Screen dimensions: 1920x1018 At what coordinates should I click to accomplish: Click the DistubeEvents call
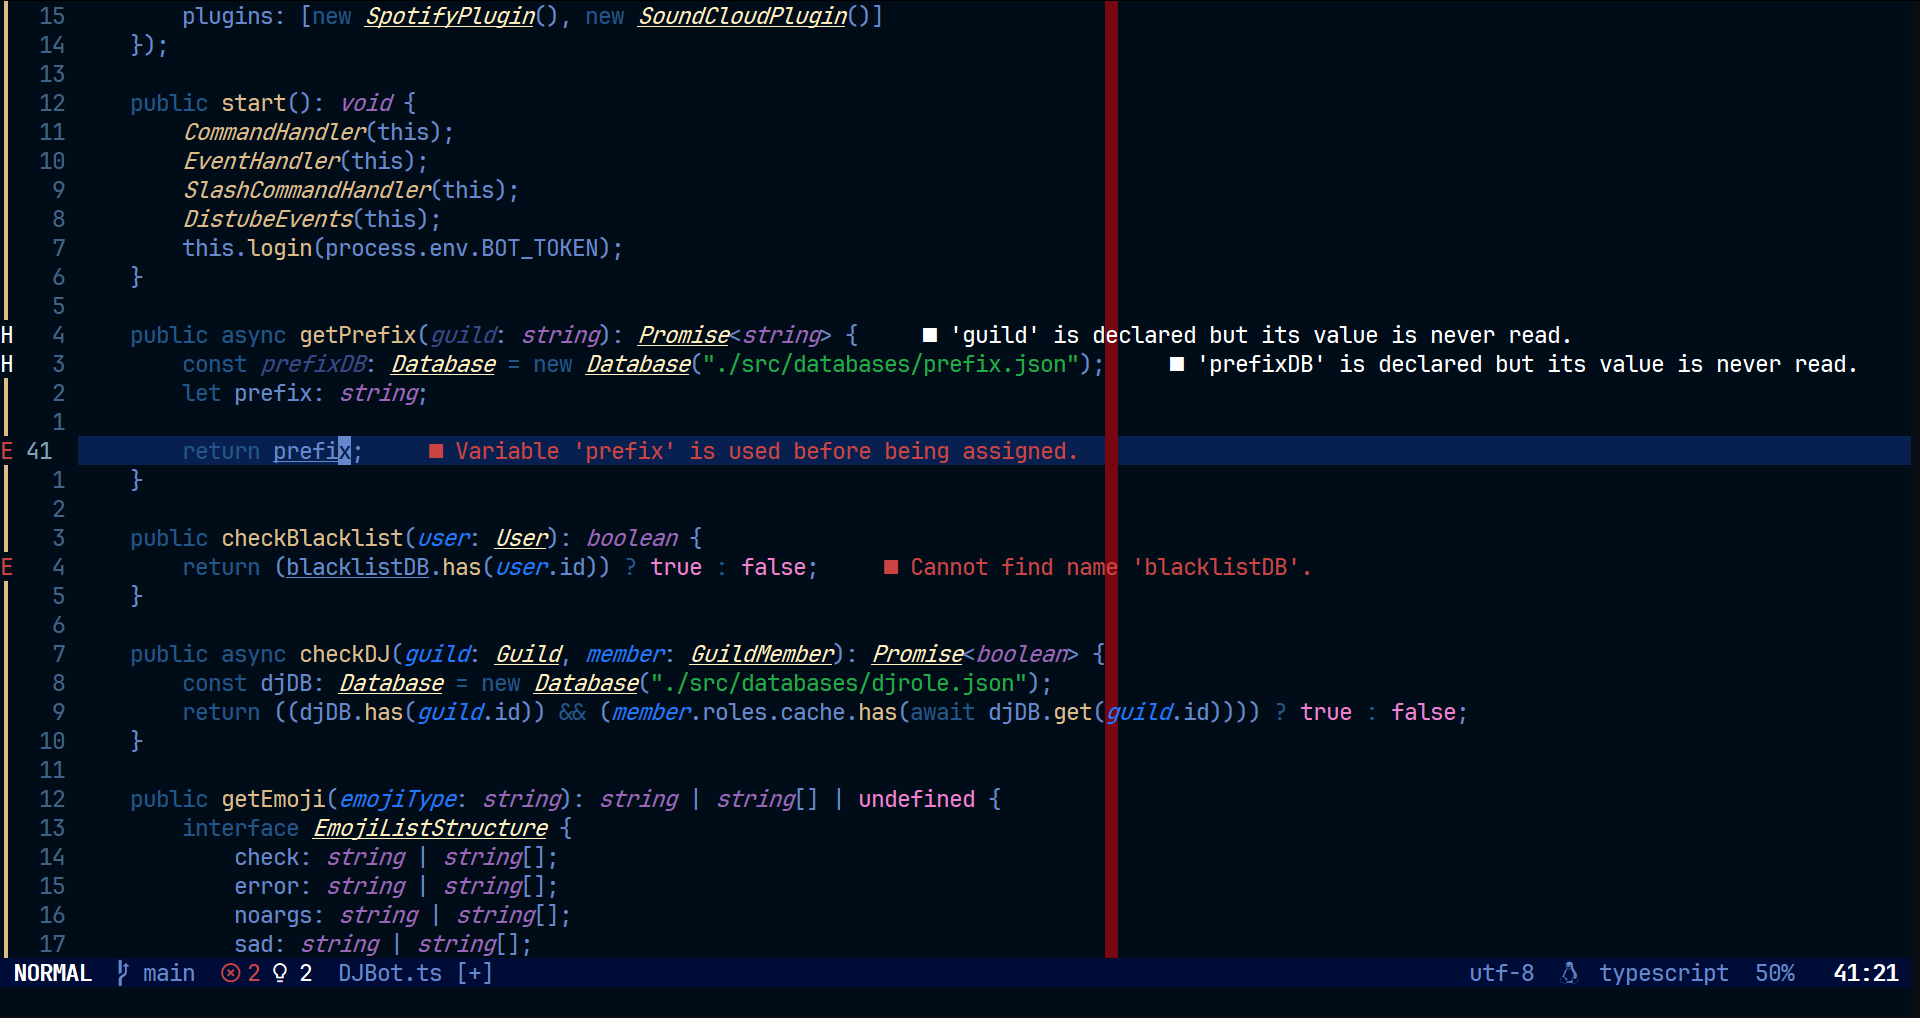[x=268, y=219]
